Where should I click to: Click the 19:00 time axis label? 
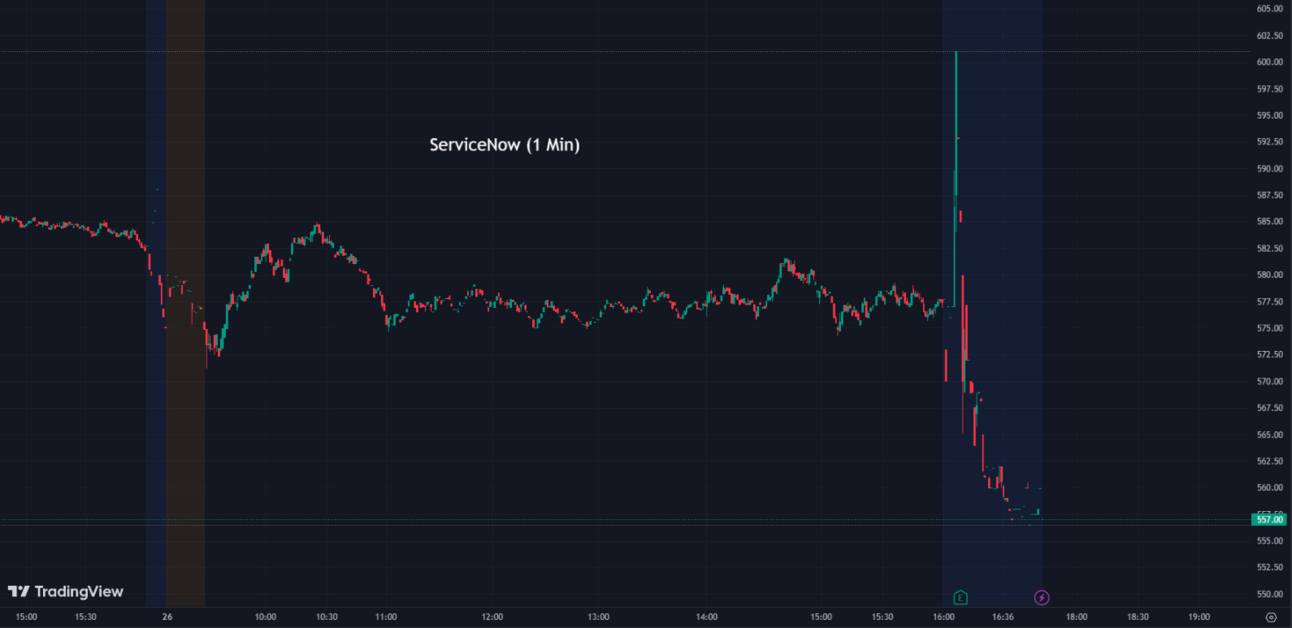pos(1199,617)
